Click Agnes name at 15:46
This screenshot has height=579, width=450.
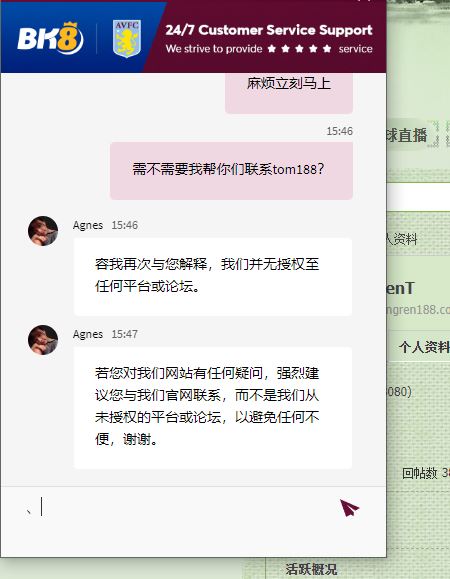[x=88, y=225]
